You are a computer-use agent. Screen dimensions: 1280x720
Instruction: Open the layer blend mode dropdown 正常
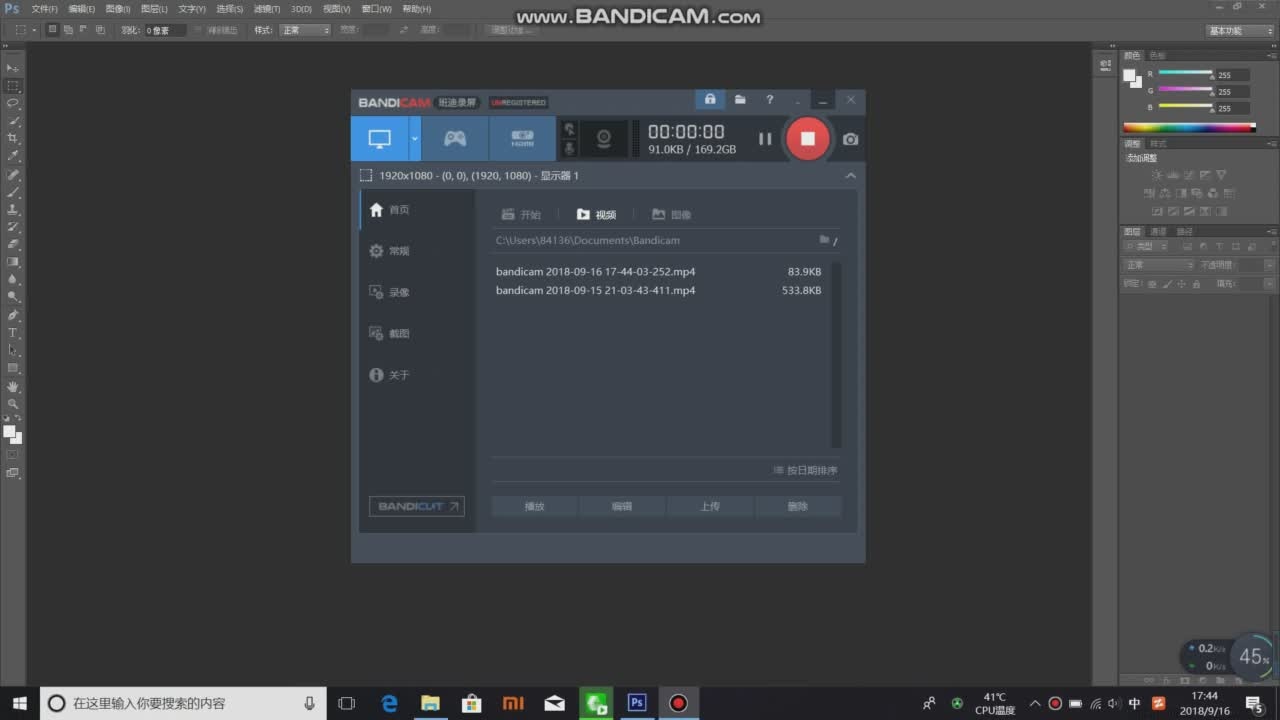(1159, 265)
